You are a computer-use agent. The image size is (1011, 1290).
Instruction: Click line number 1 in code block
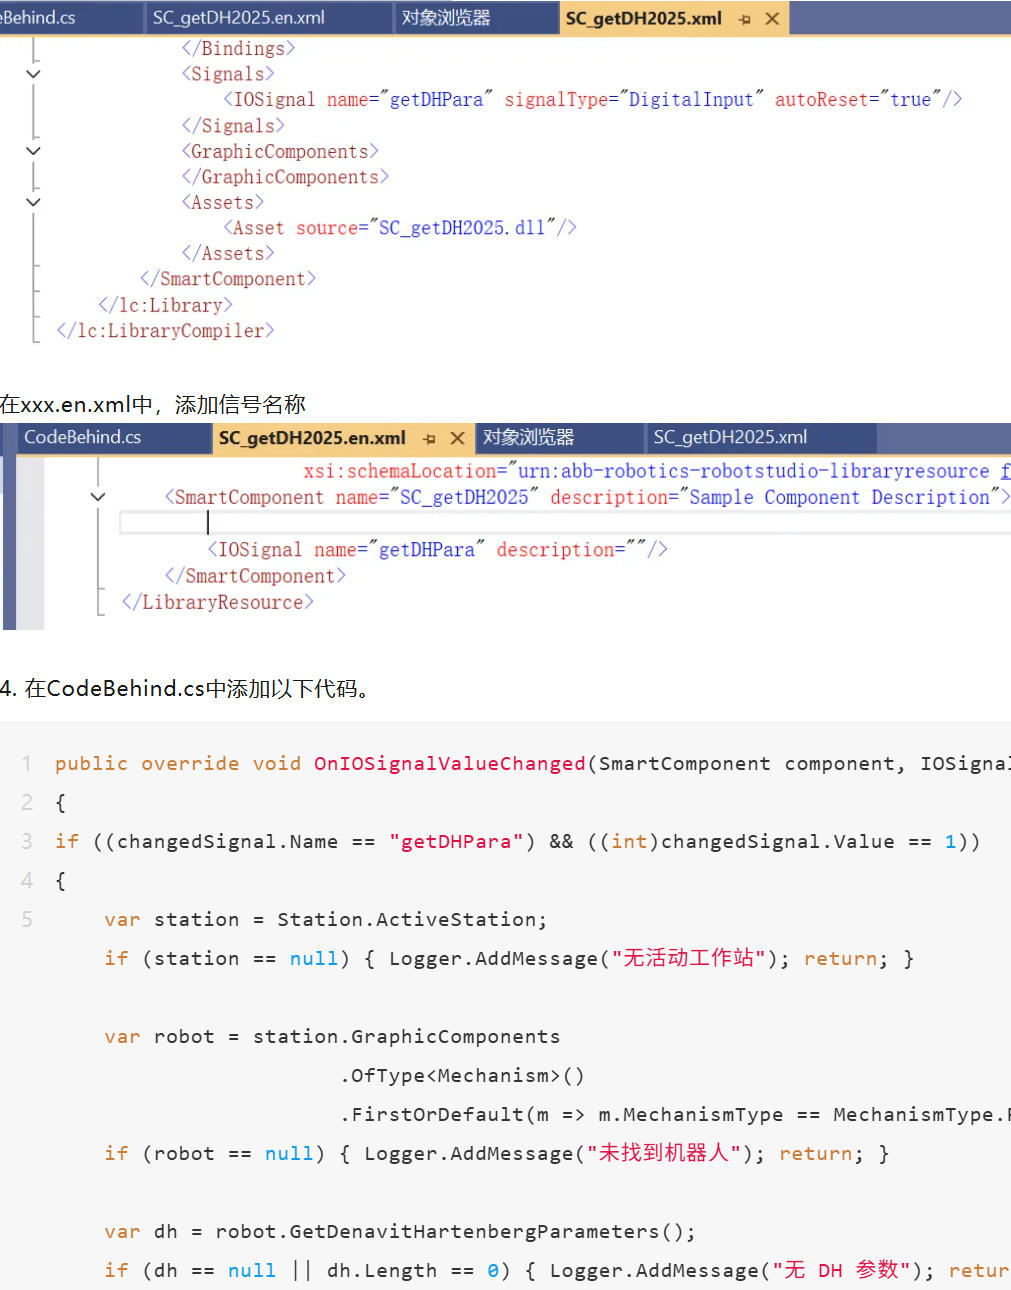[27, 764]
